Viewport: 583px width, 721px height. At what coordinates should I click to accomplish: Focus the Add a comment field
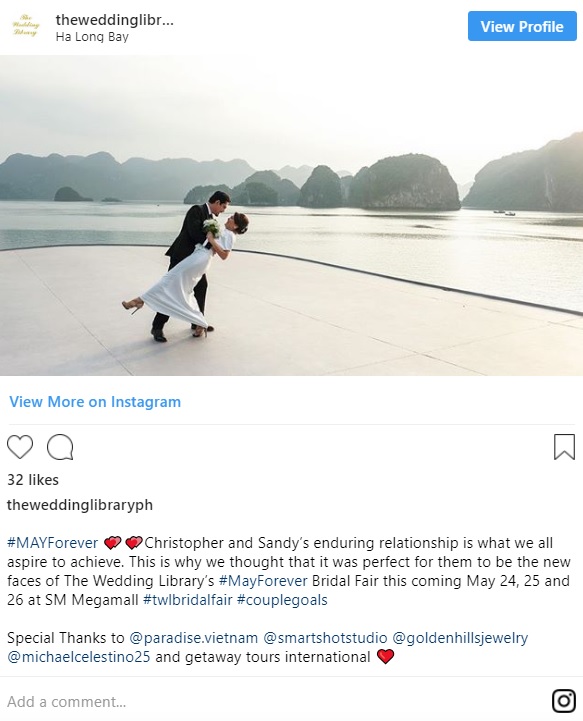[276, 702]
